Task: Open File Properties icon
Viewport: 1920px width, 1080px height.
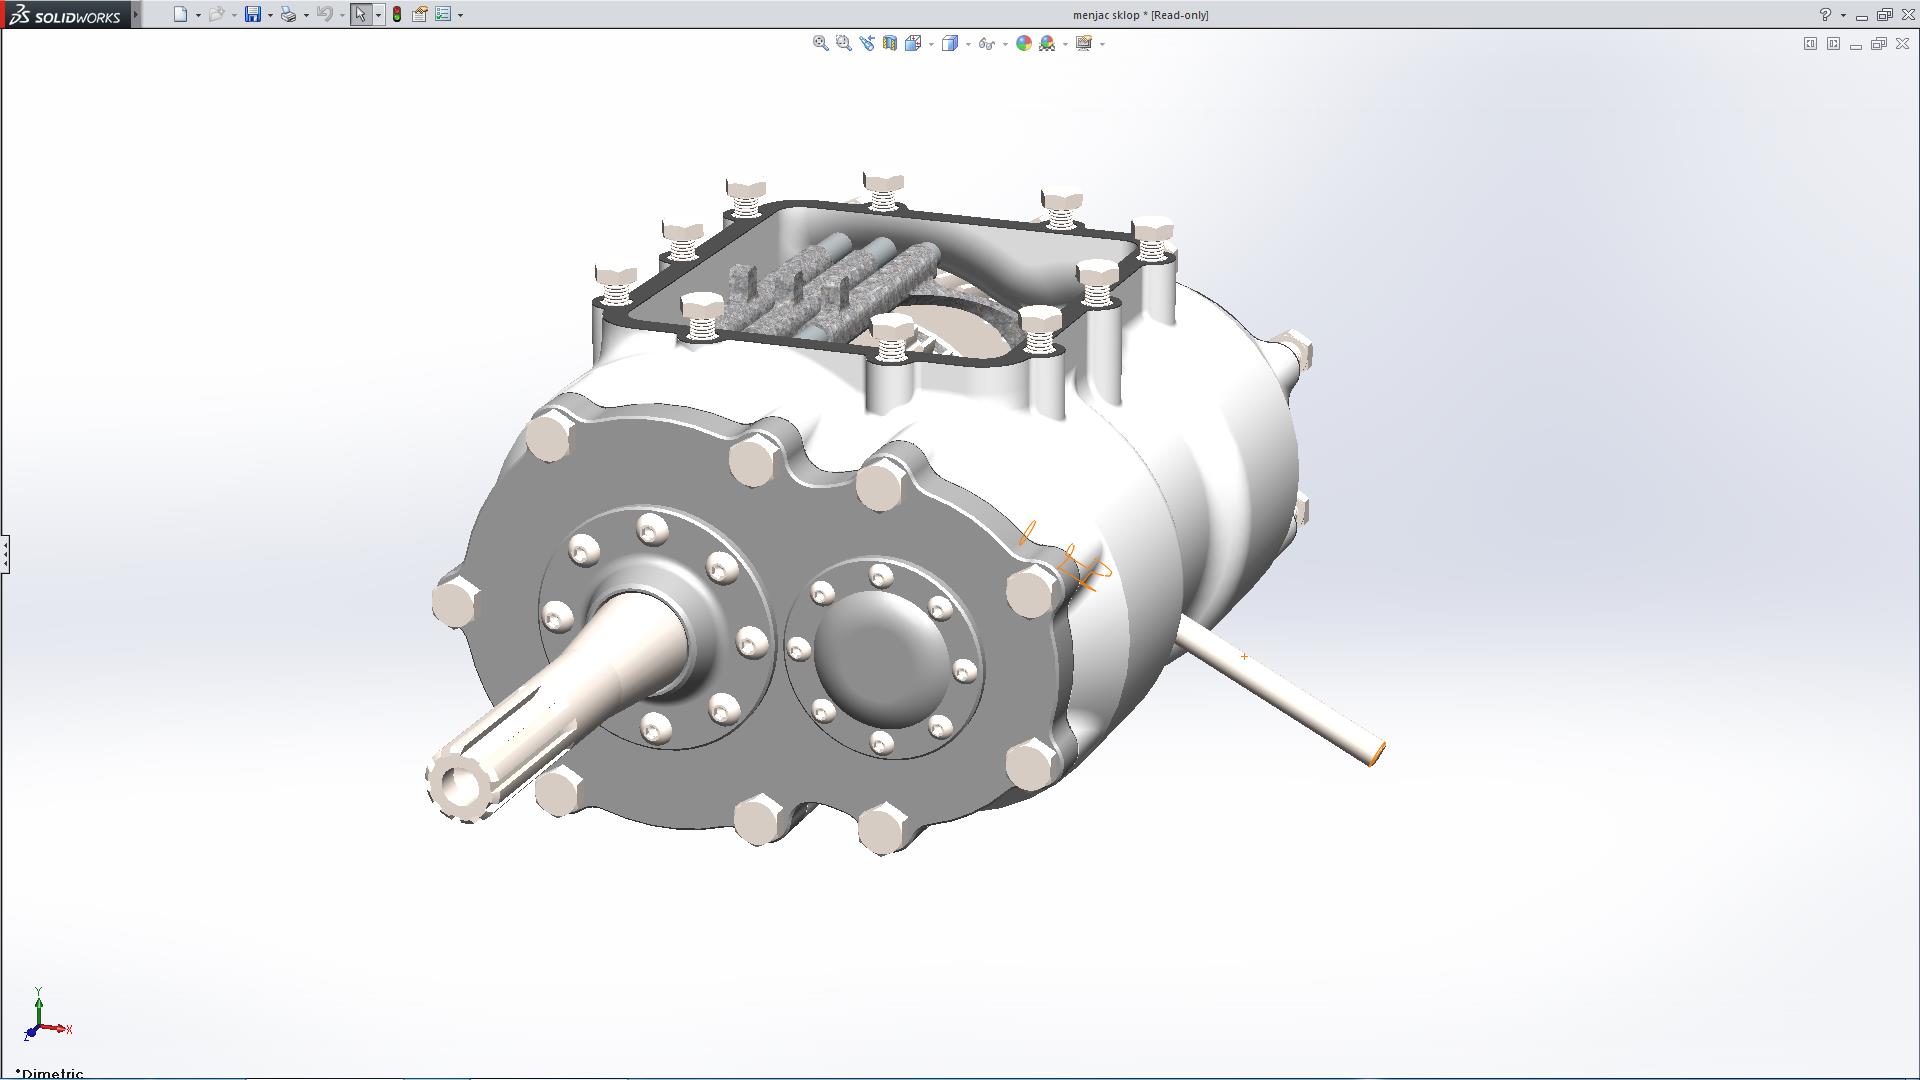Action: [420, 15]
